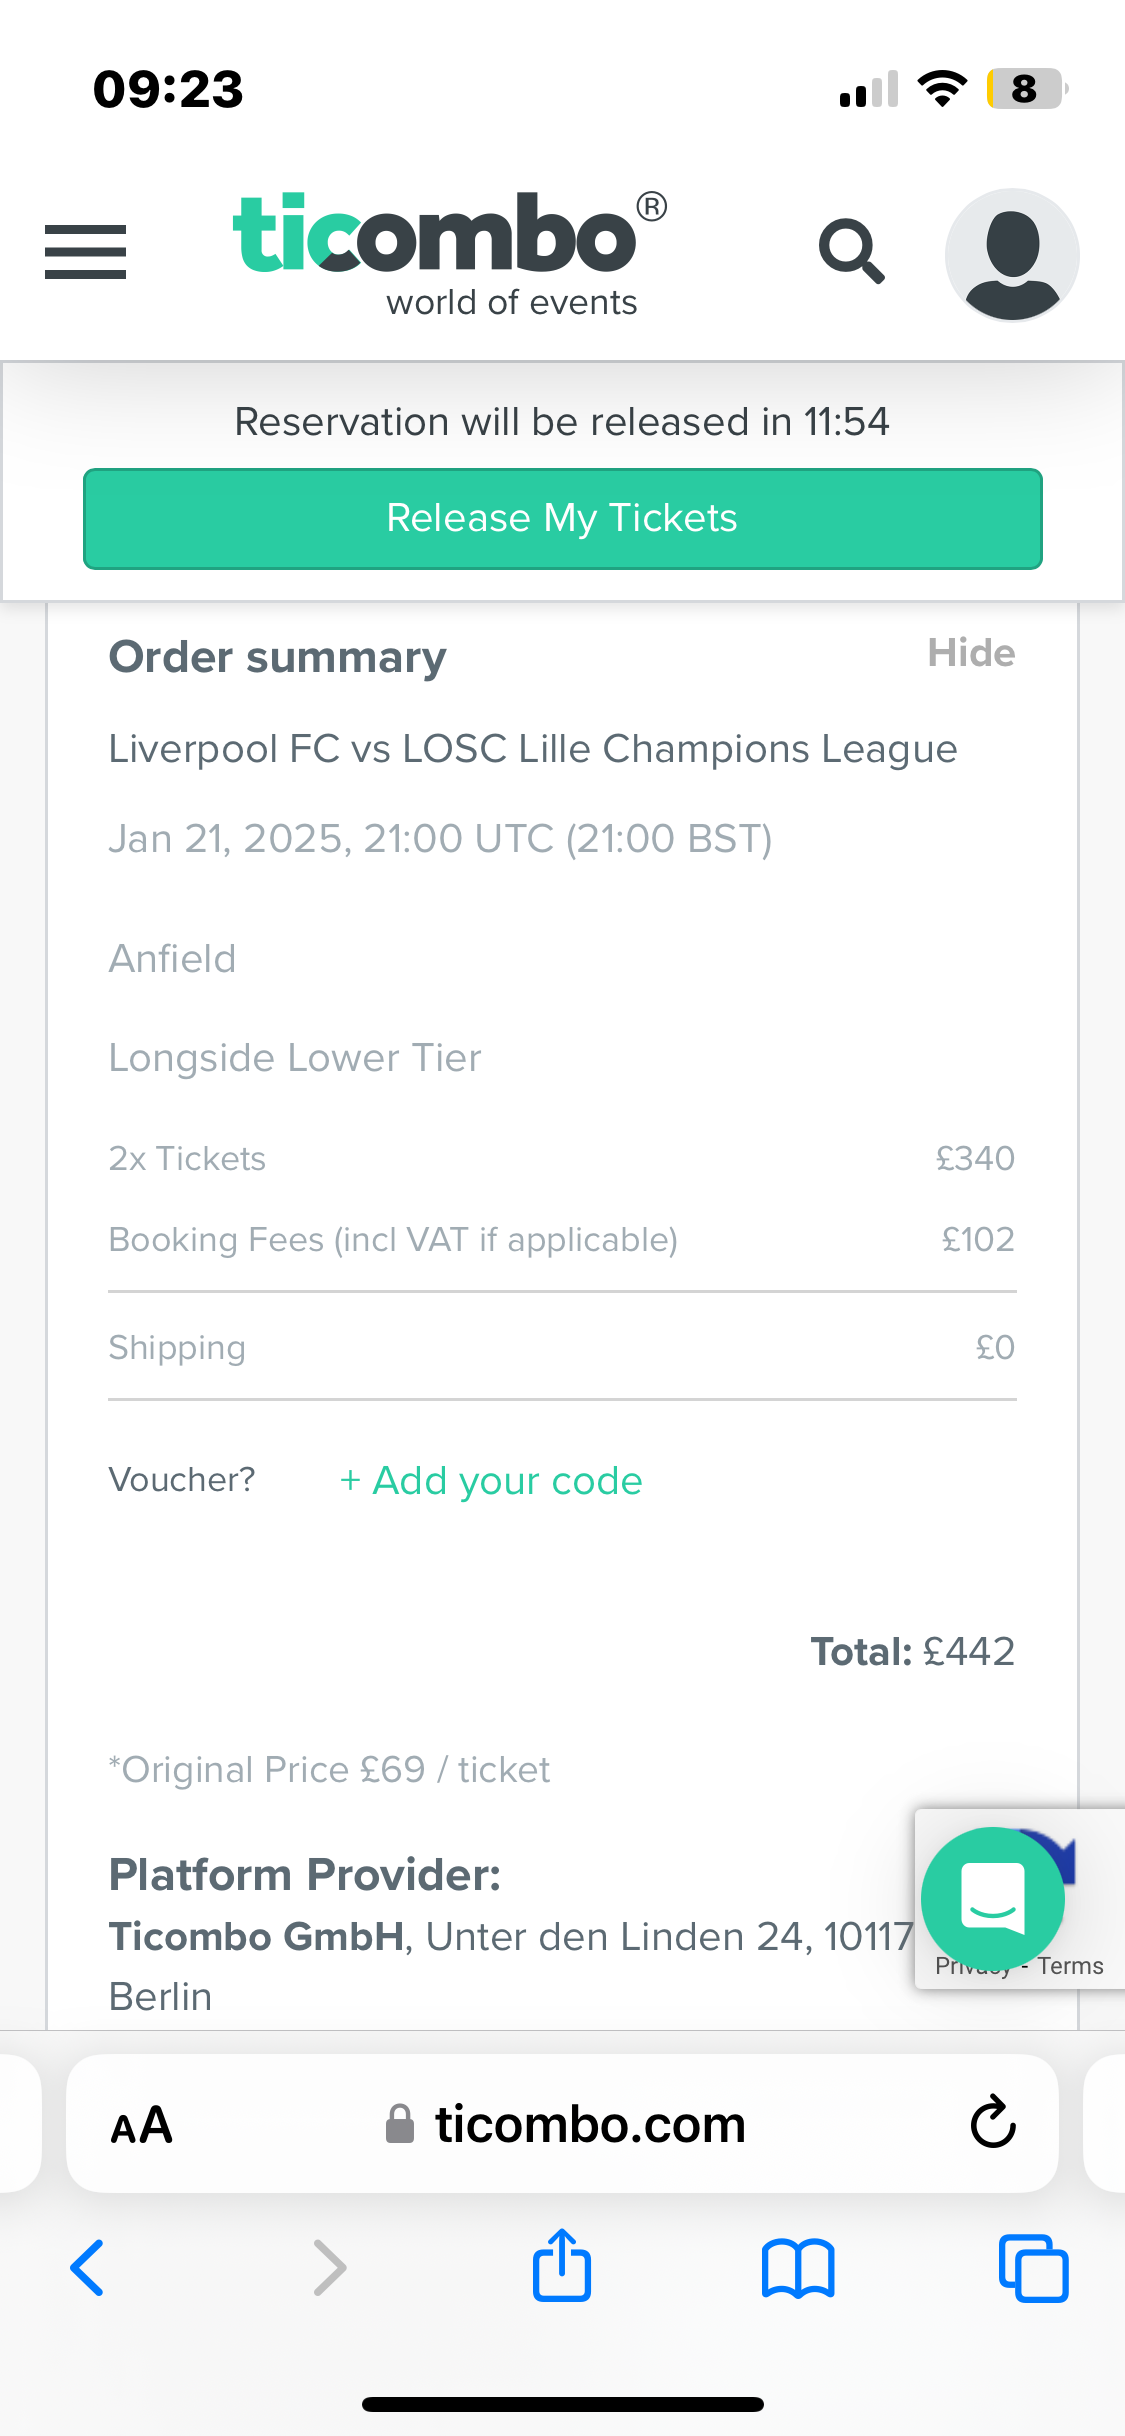Tap the battery indicator
The image size is (1125, 2436).
[1027, 89]
